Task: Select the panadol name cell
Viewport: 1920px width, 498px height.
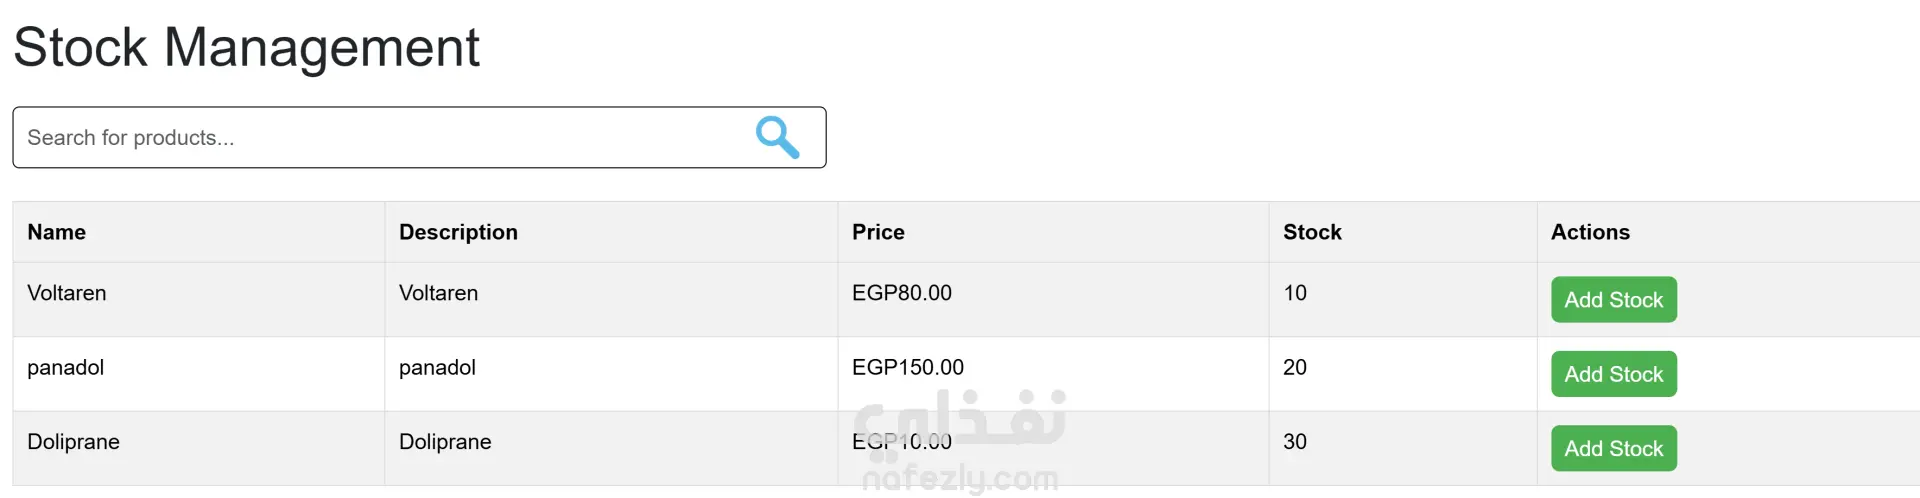Action: point(66,367)
